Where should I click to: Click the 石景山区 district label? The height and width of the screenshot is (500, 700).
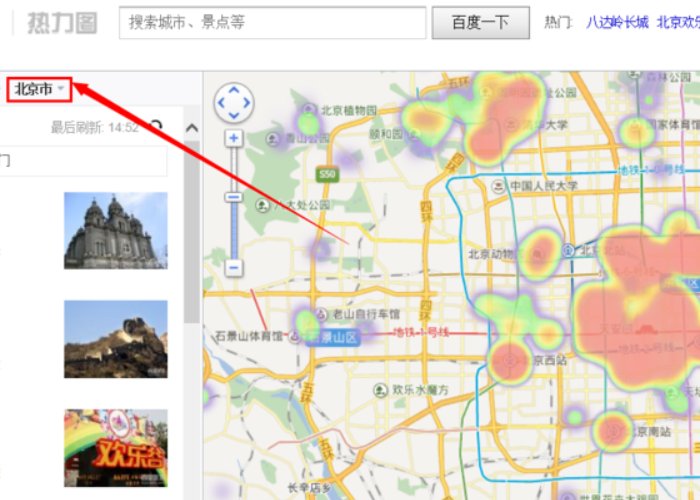[x=333, y=338]
